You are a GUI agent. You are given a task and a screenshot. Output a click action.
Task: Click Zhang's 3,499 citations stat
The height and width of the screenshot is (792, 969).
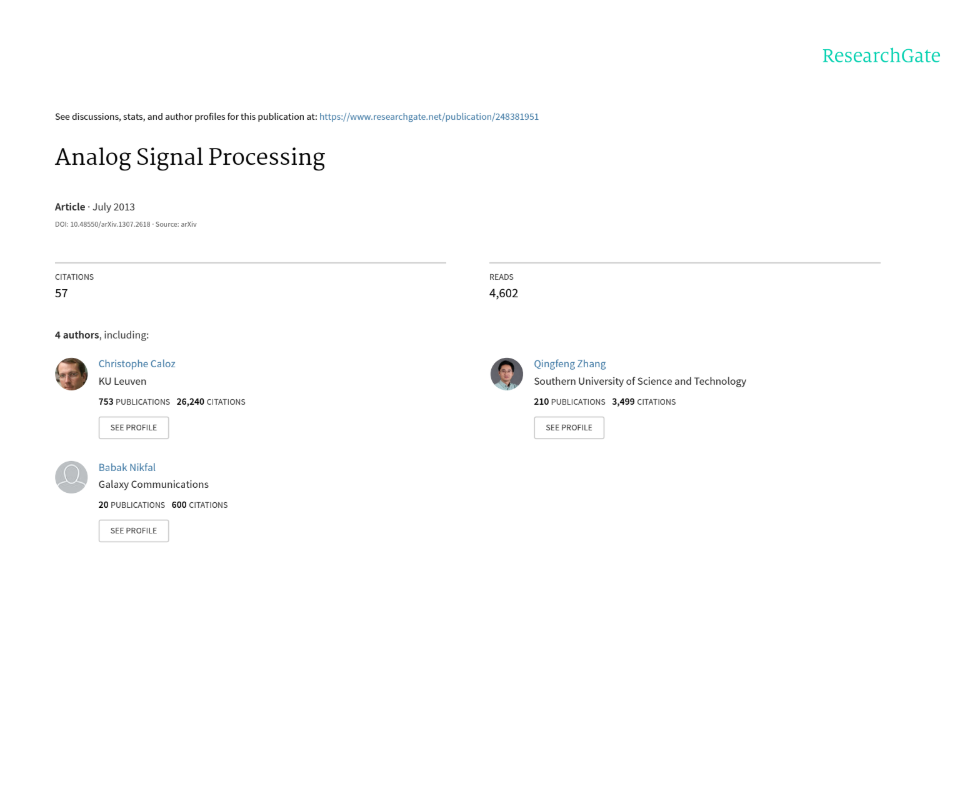[x=644, y=402]
